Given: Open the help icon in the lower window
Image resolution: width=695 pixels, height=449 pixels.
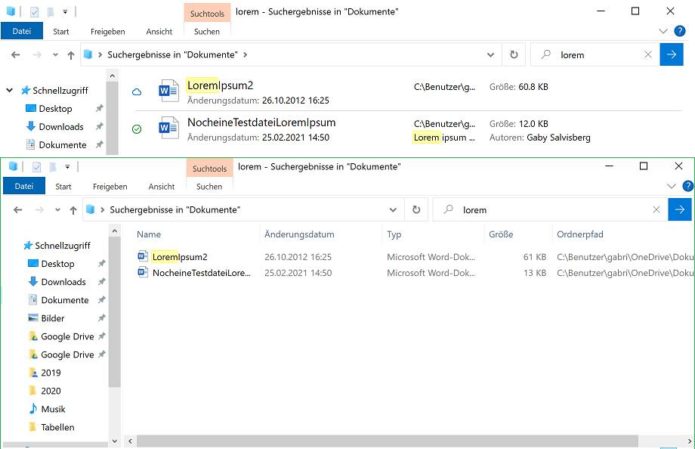Looking at the screenshot, I should [686, 186].
